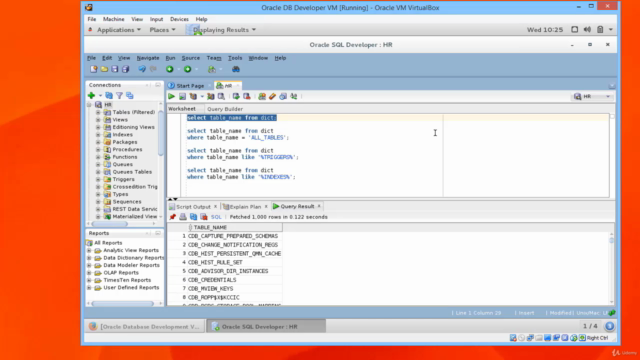Screen dimensions: 640x360
Task: Click the Unshared SQL Worksheet icon
Action: pyautogui.click(x=262, y=96)
